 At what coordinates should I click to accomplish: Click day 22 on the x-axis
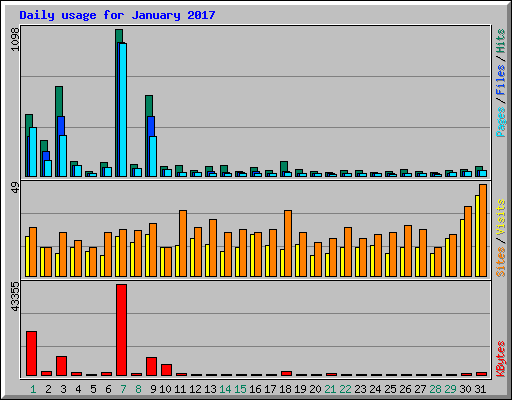click(x=345, y=389)
